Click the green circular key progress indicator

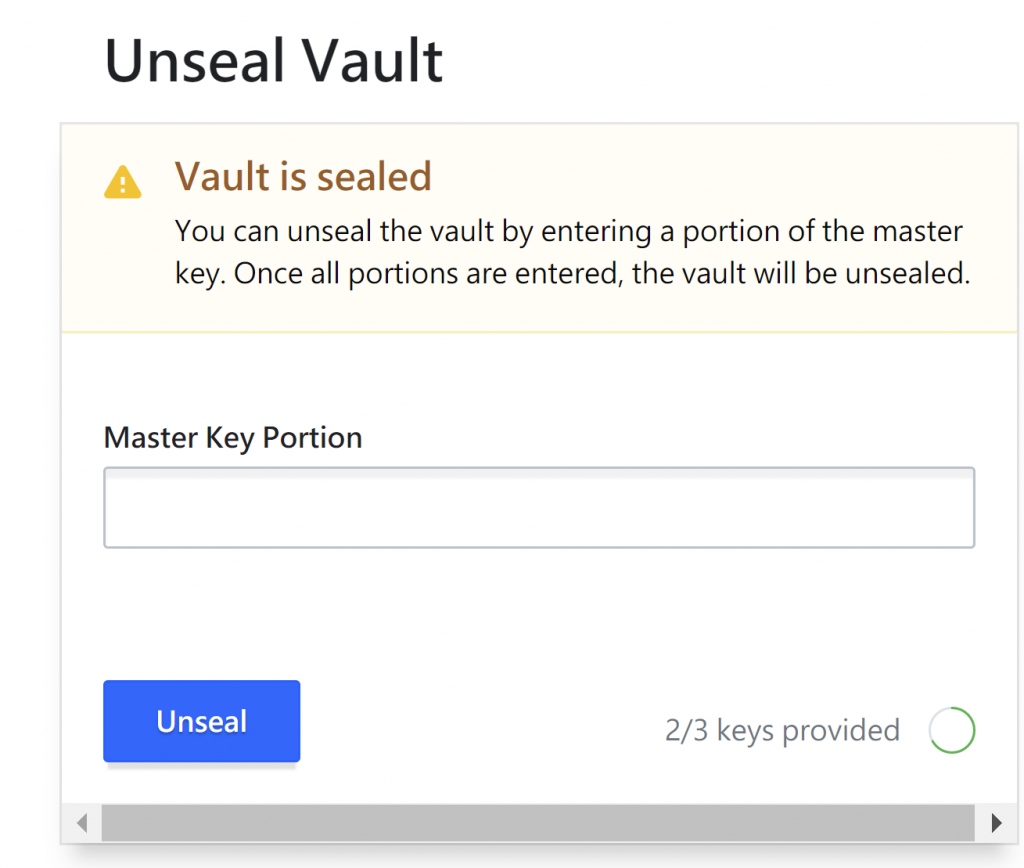[951, 730]
